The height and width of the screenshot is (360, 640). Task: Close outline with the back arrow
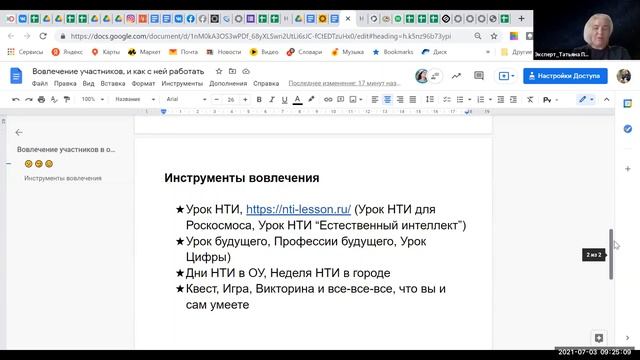coord(19,132)
